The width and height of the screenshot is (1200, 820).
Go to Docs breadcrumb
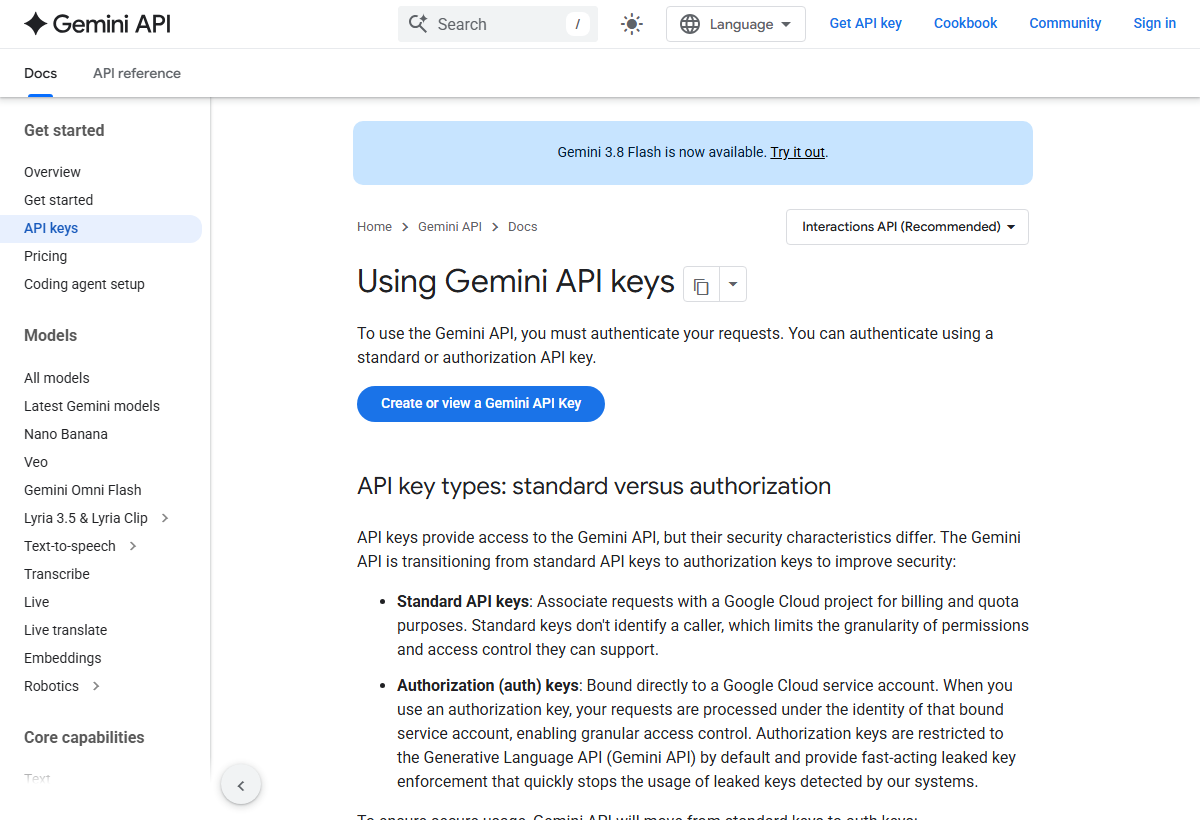tap(523, 227)
